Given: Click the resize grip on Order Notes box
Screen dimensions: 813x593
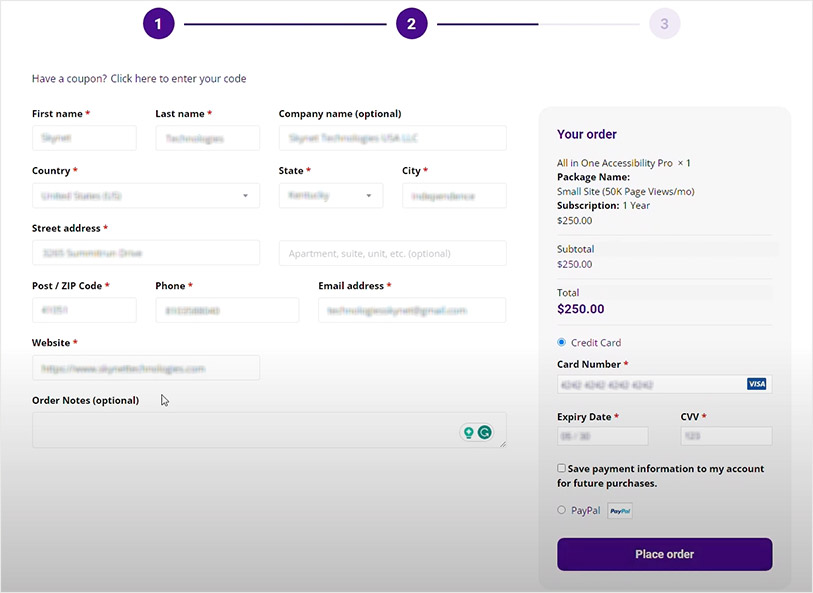Looking at the screenshot, I should 503,444.
